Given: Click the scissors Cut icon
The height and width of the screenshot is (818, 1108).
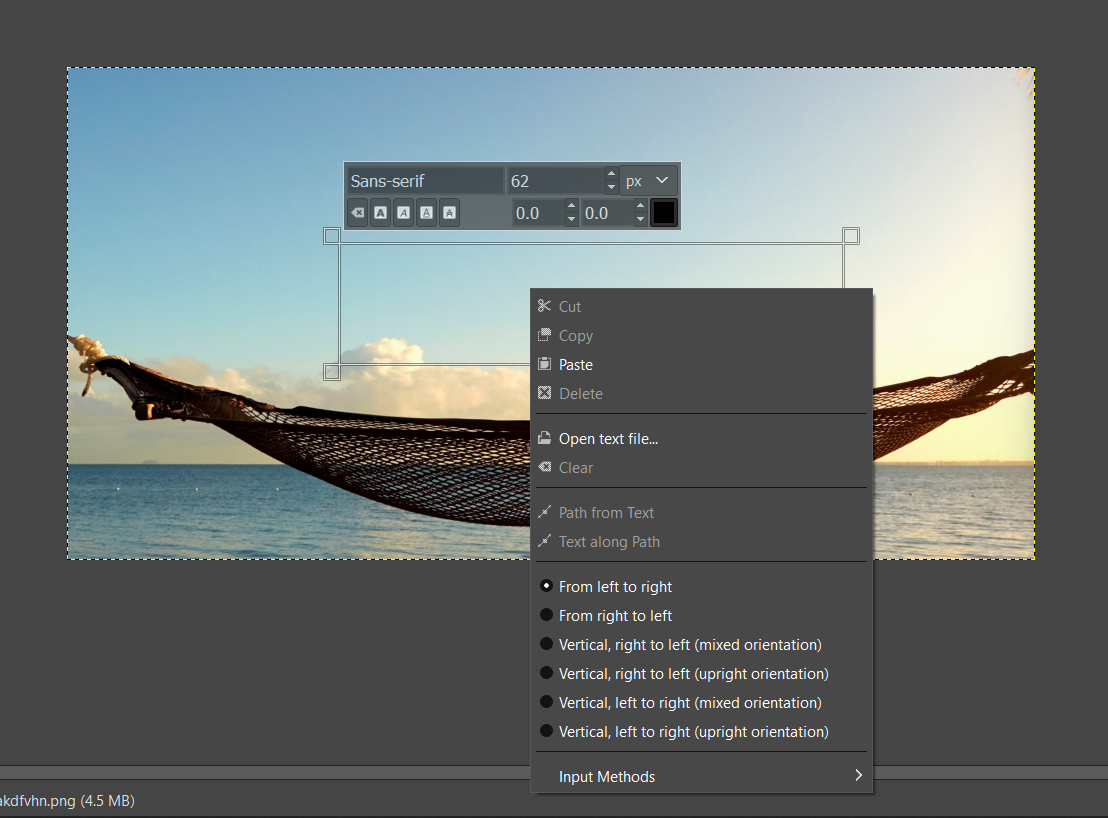Looking at the screenshot, I should pyautogui.click(x=545, y=307).
